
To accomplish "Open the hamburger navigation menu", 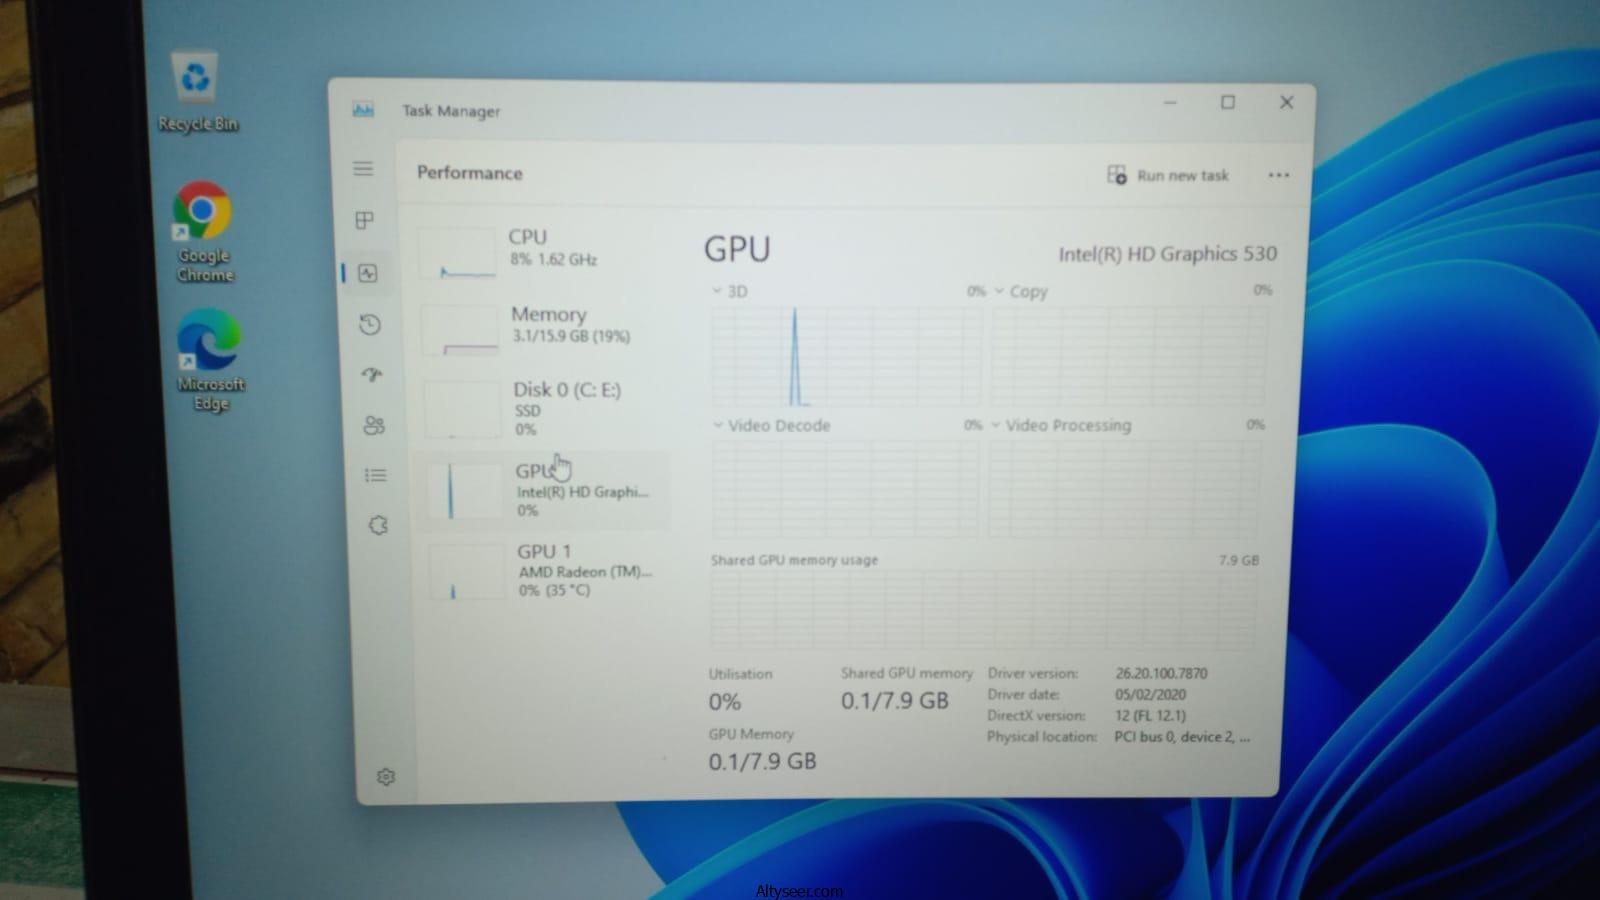I will click(363, 169).
